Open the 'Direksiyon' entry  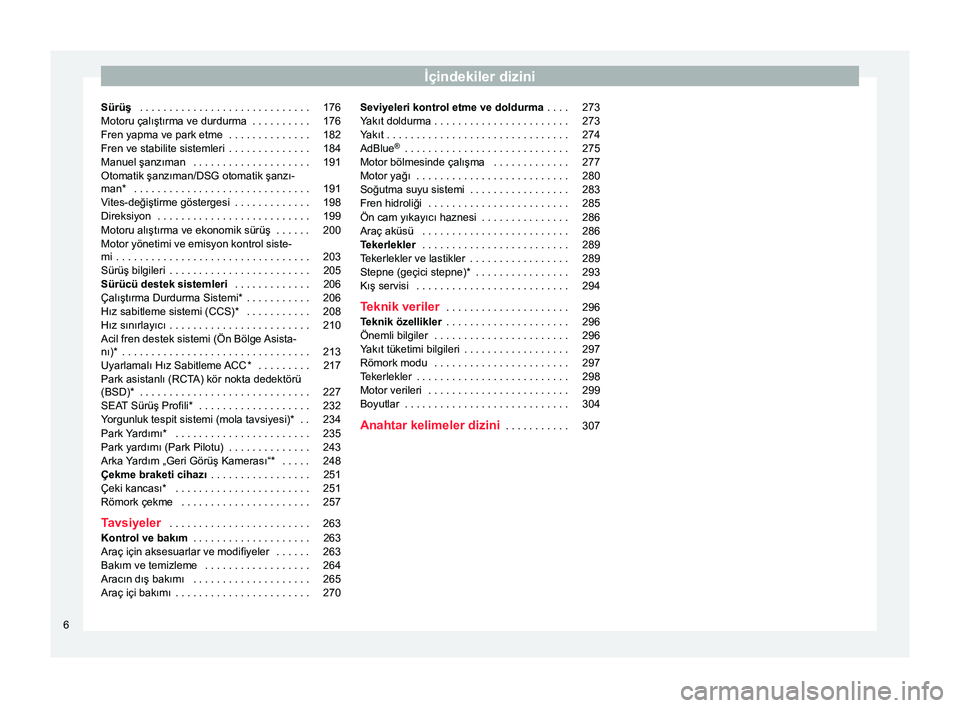[x=220, y=216]
